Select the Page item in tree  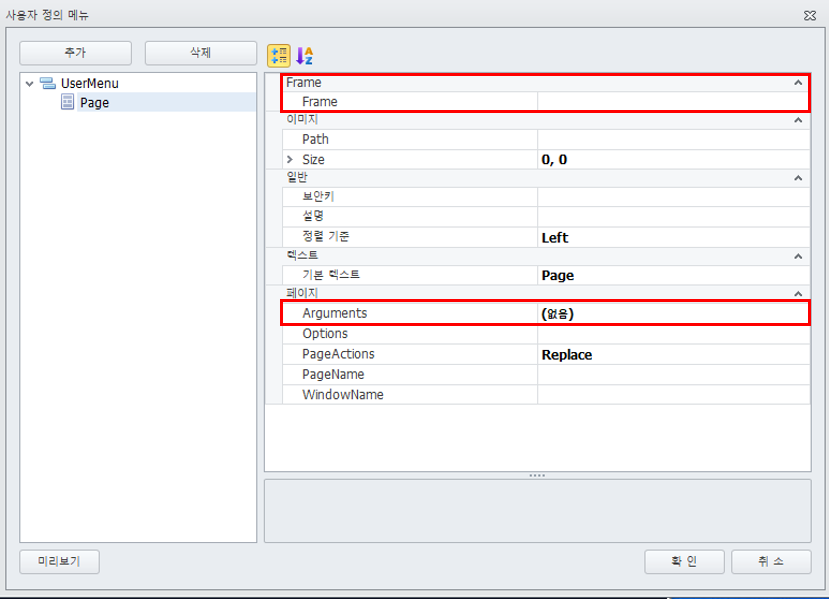click(x=94, y=102)
